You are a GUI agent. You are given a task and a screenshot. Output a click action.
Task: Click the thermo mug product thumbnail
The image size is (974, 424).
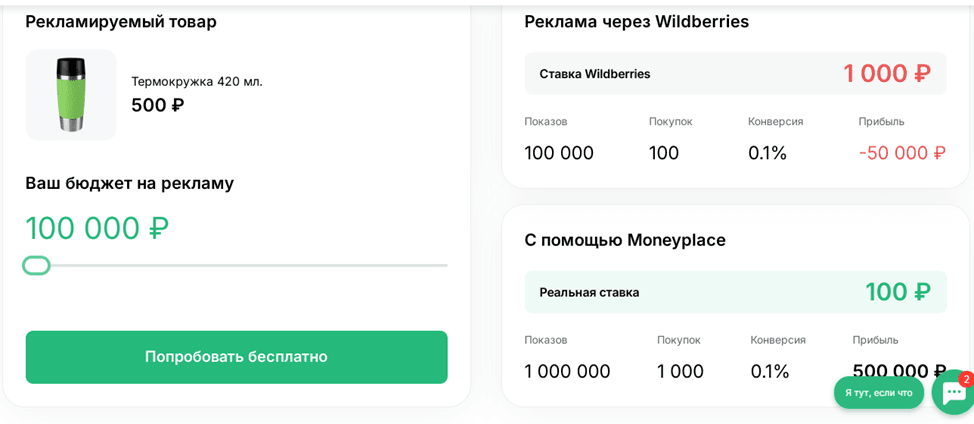pyautogui.click(x=71, y=94)
